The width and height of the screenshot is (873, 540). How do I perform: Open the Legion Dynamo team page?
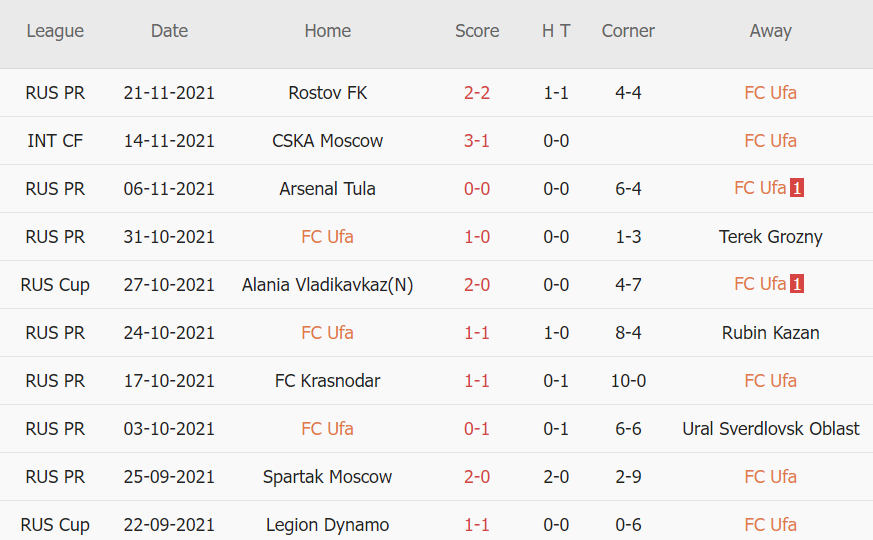click(x=327, y=525)
